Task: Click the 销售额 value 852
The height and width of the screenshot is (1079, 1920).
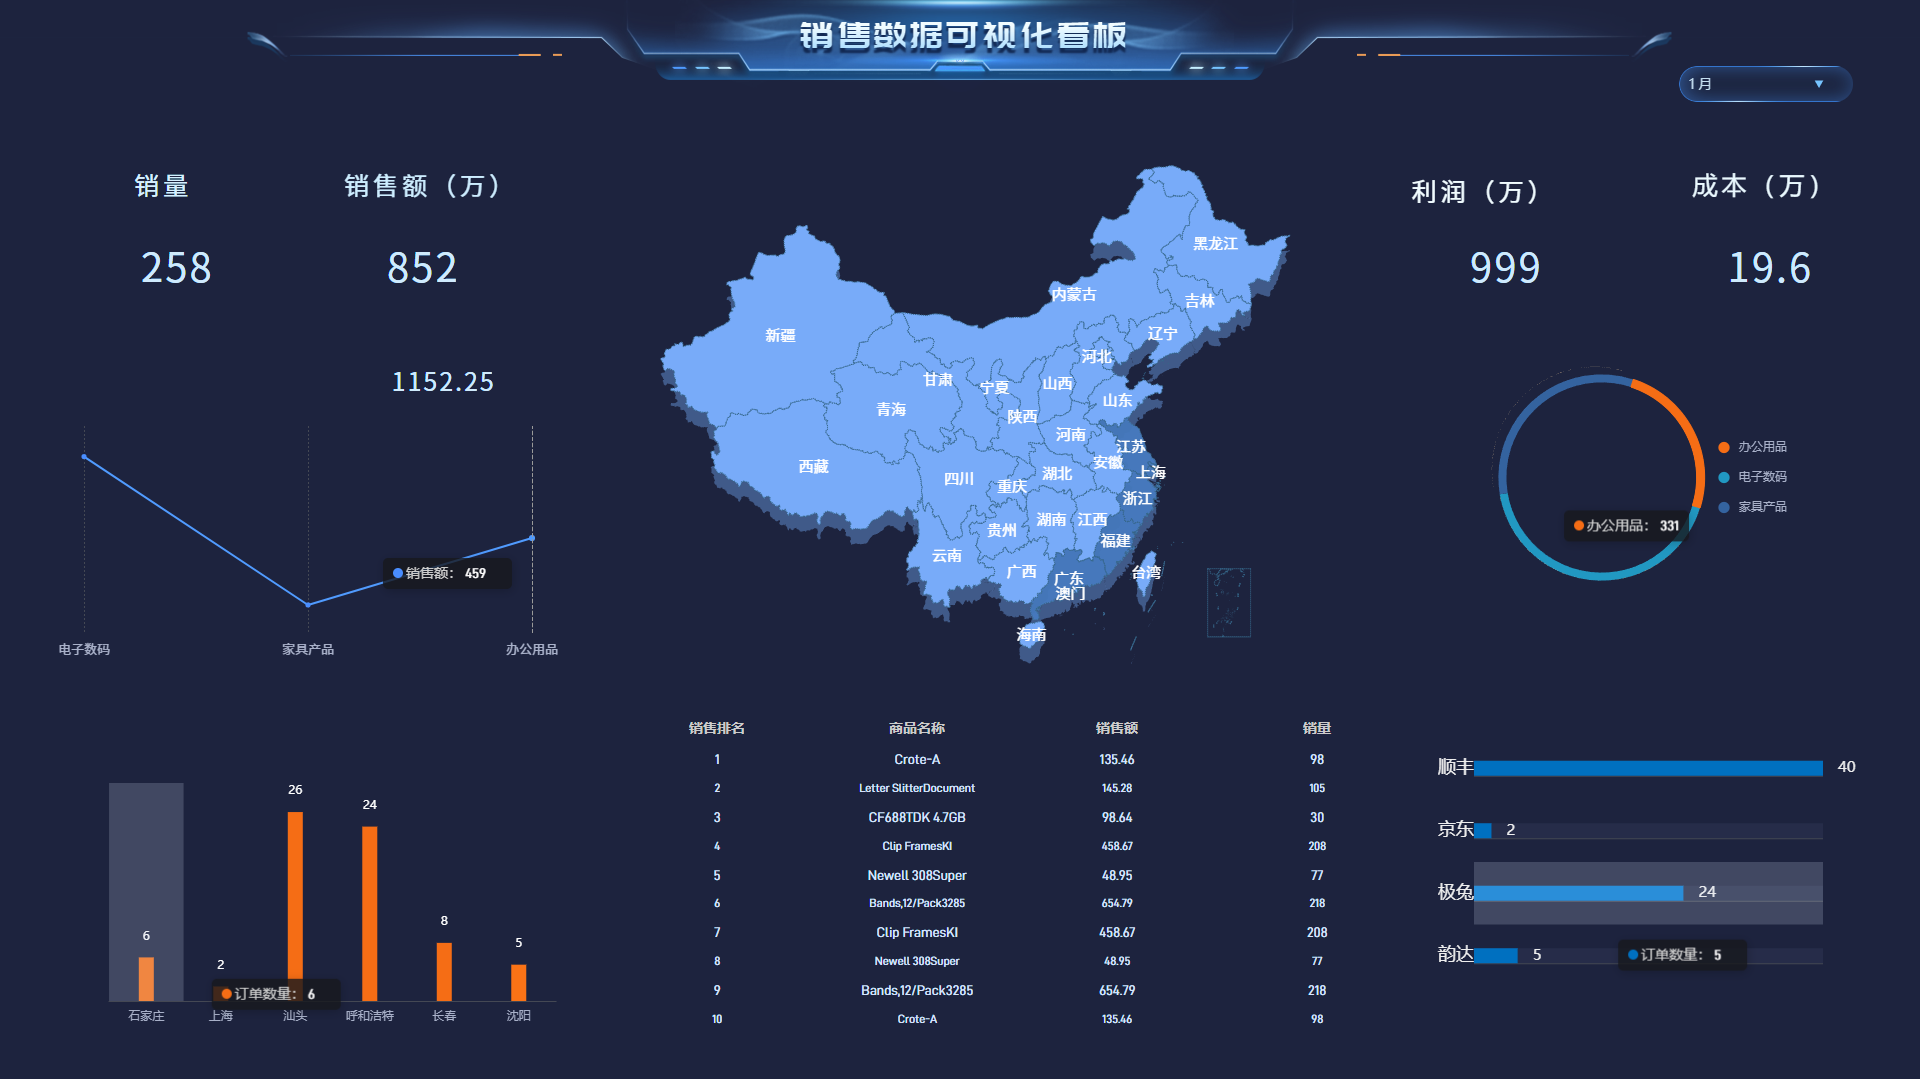Action: tap(422, 267)
